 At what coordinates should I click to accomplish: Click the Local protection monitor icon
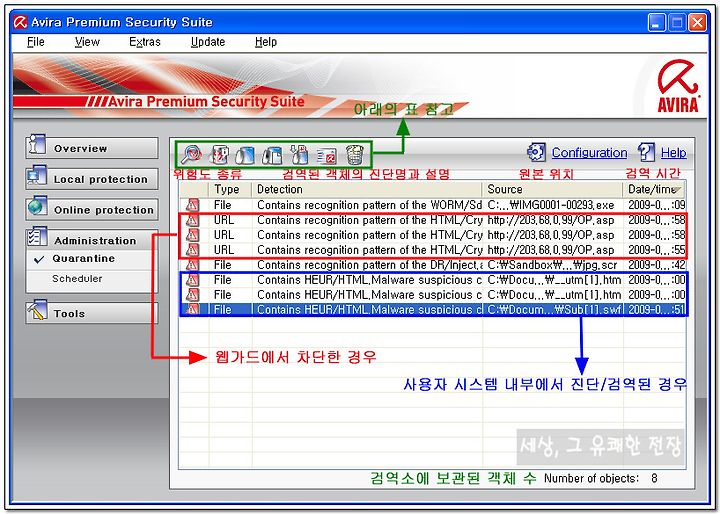click(x=37, y=176)
